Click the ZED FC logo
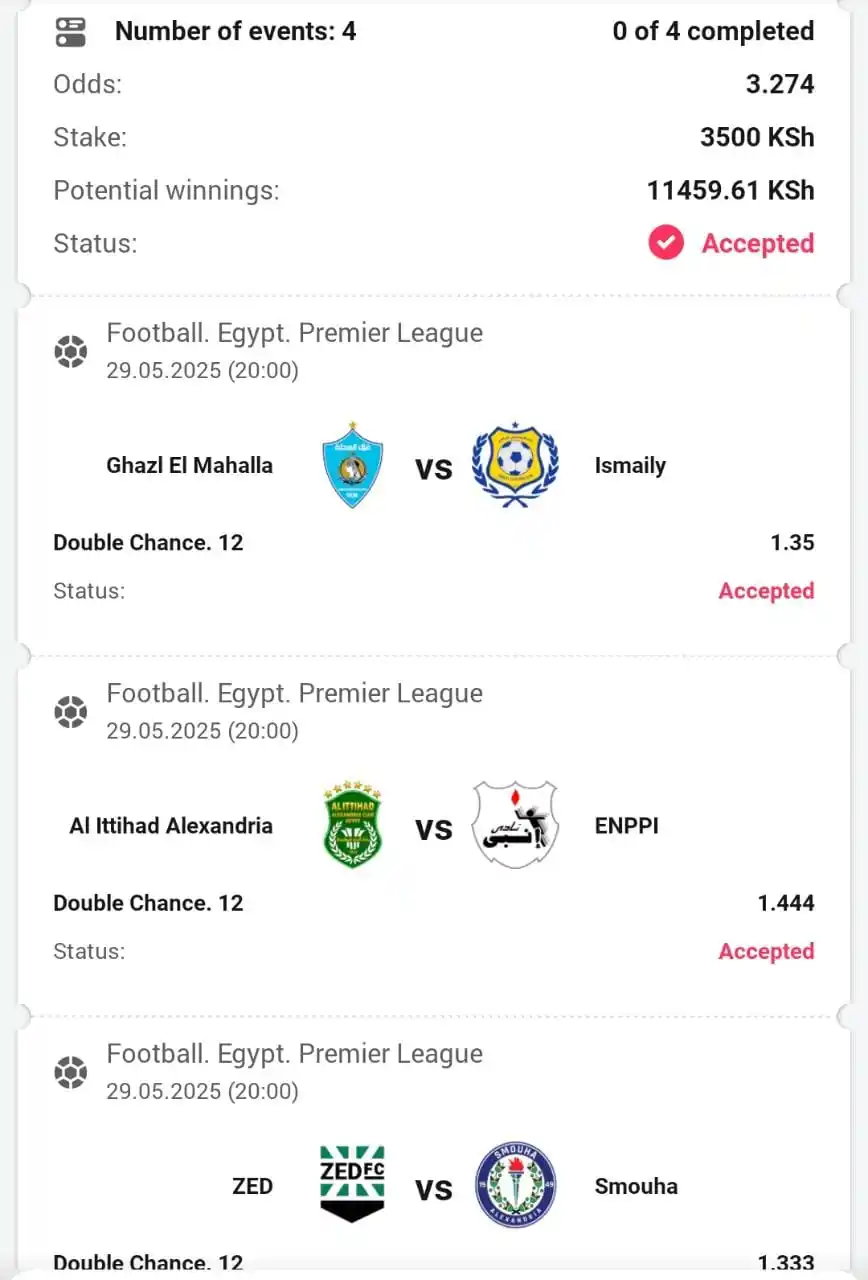The width and height of the screenshot is (868, 1280). pos(353,1185)
